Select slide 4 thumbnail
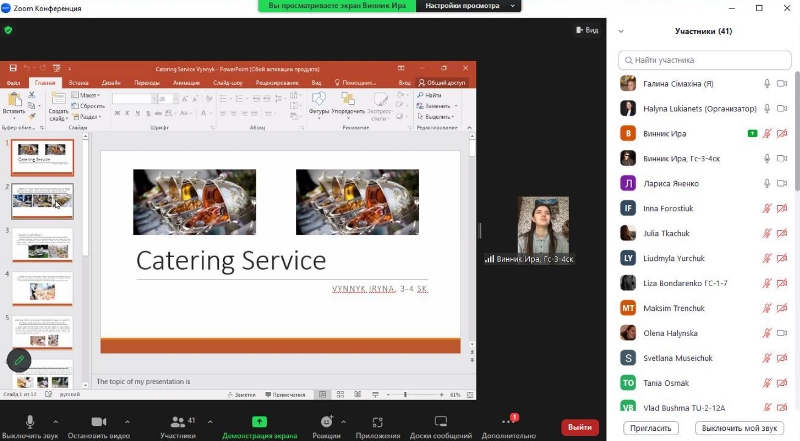Image resolution: width=800 pixels, height=441 pixels. [42, 289]
